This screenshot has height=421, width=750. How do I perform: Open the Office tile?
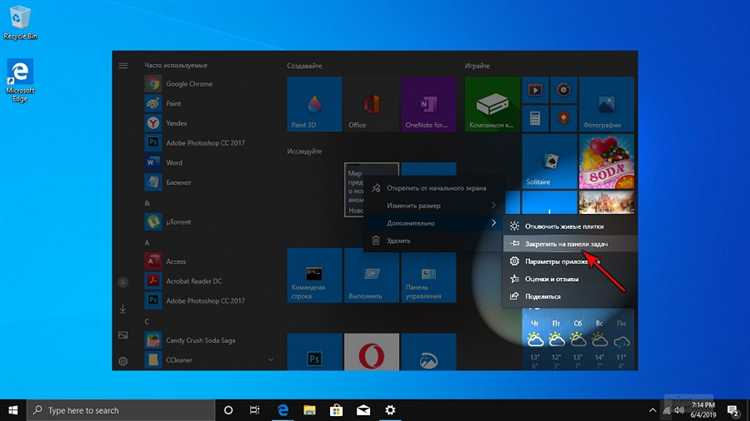371,104
